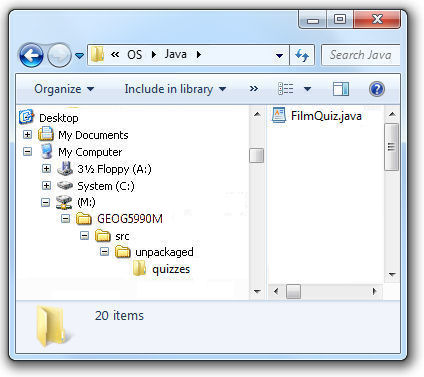Image resolution: width=424 pixels, height=377 pixels.
Task: Open Help with question mark icon
Action: 377,89
